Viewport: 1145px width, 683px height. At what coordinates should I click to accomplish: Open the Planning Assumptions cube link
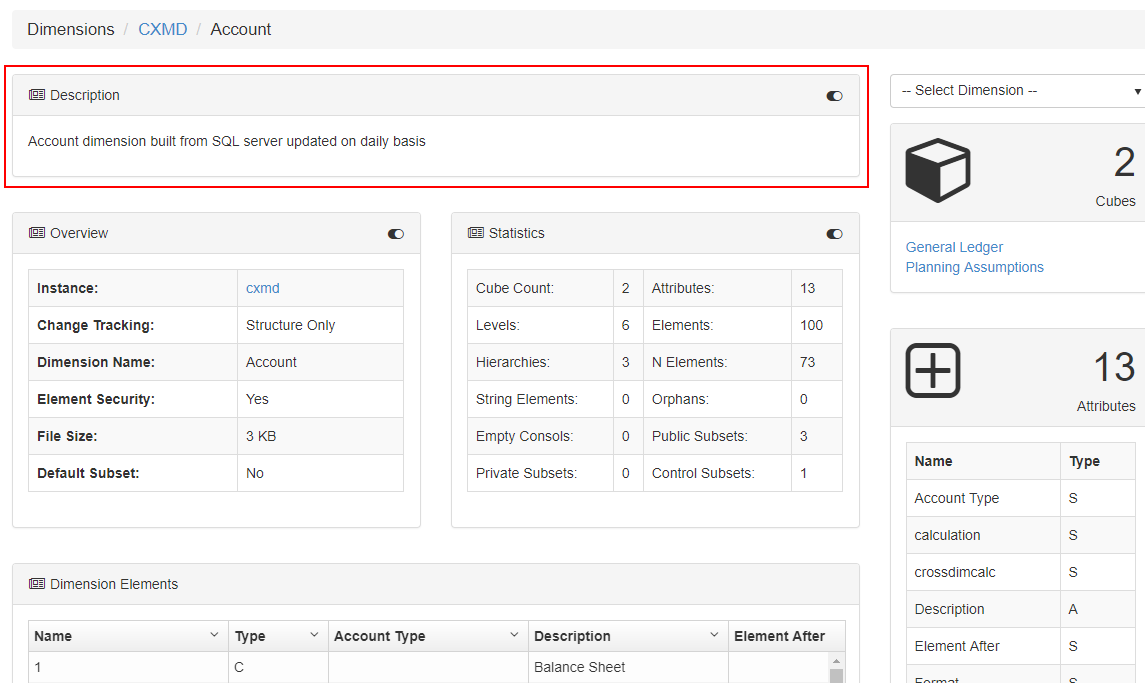coord(974,267)
